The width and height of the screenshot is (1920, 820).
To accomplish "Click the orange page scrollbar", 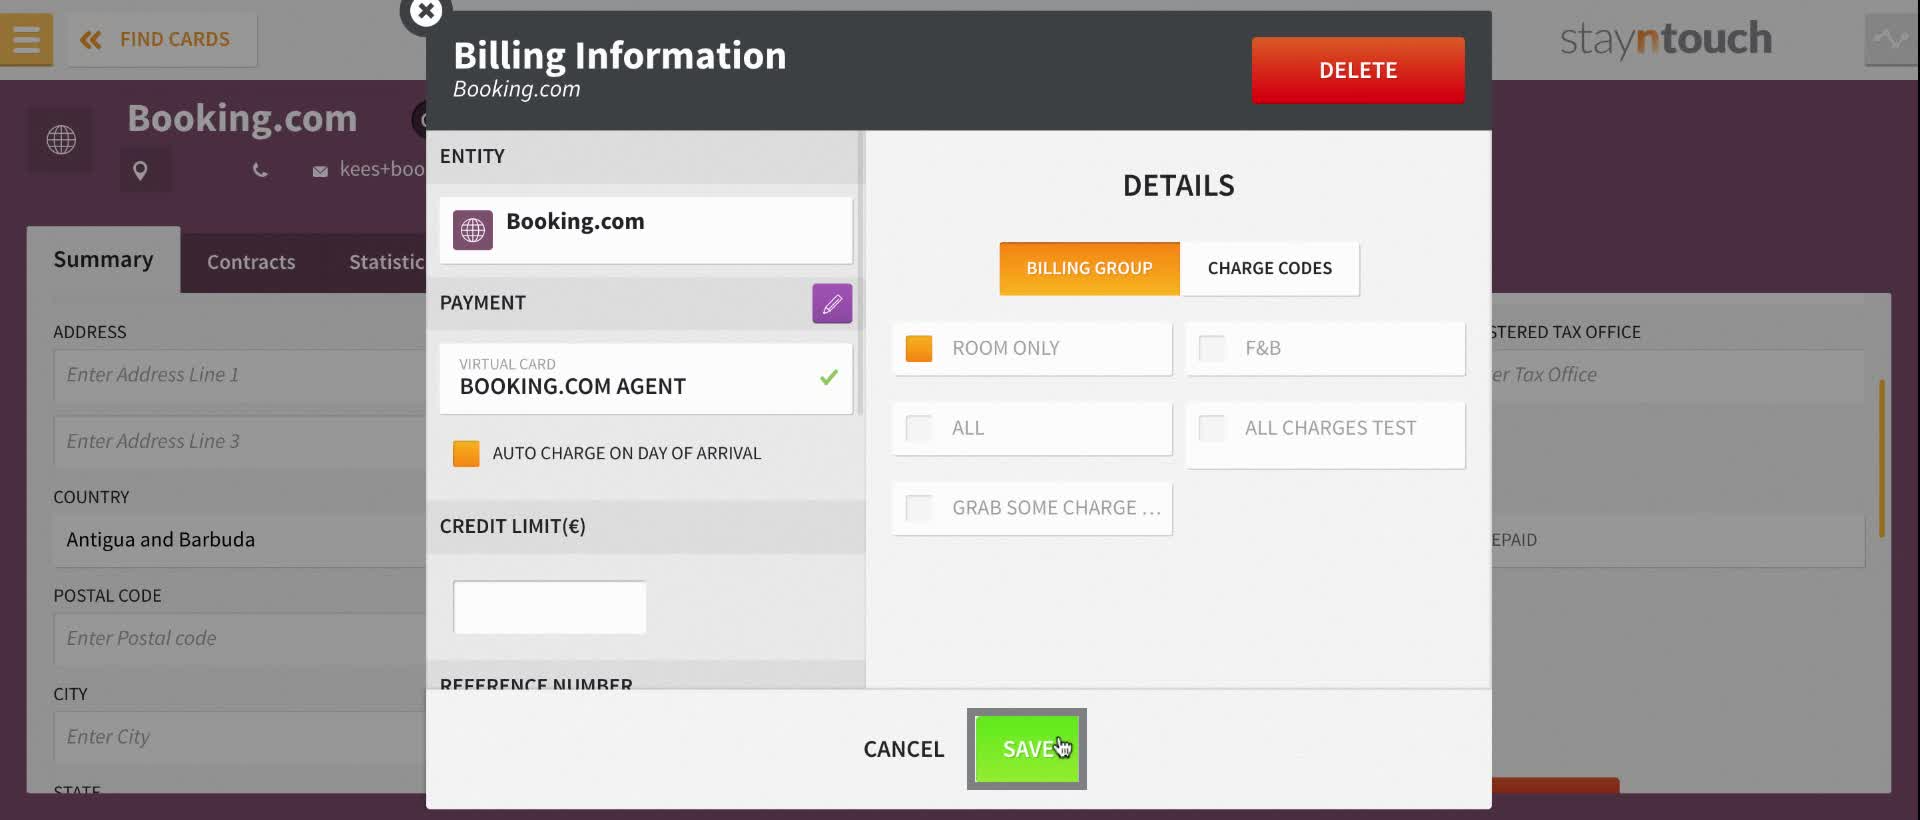I will click(1882, 458).
